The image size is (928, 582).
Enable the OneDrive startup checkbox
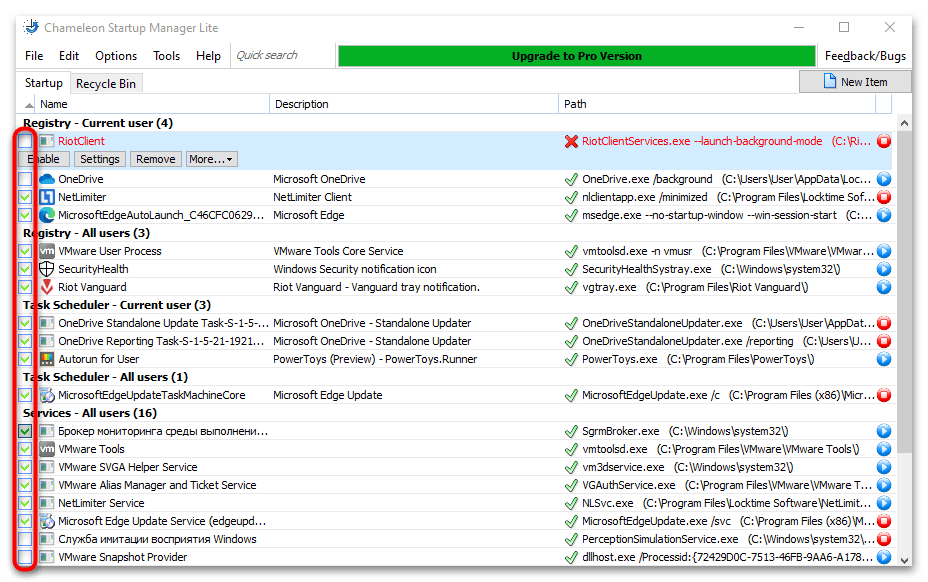(x=25, y=179)
